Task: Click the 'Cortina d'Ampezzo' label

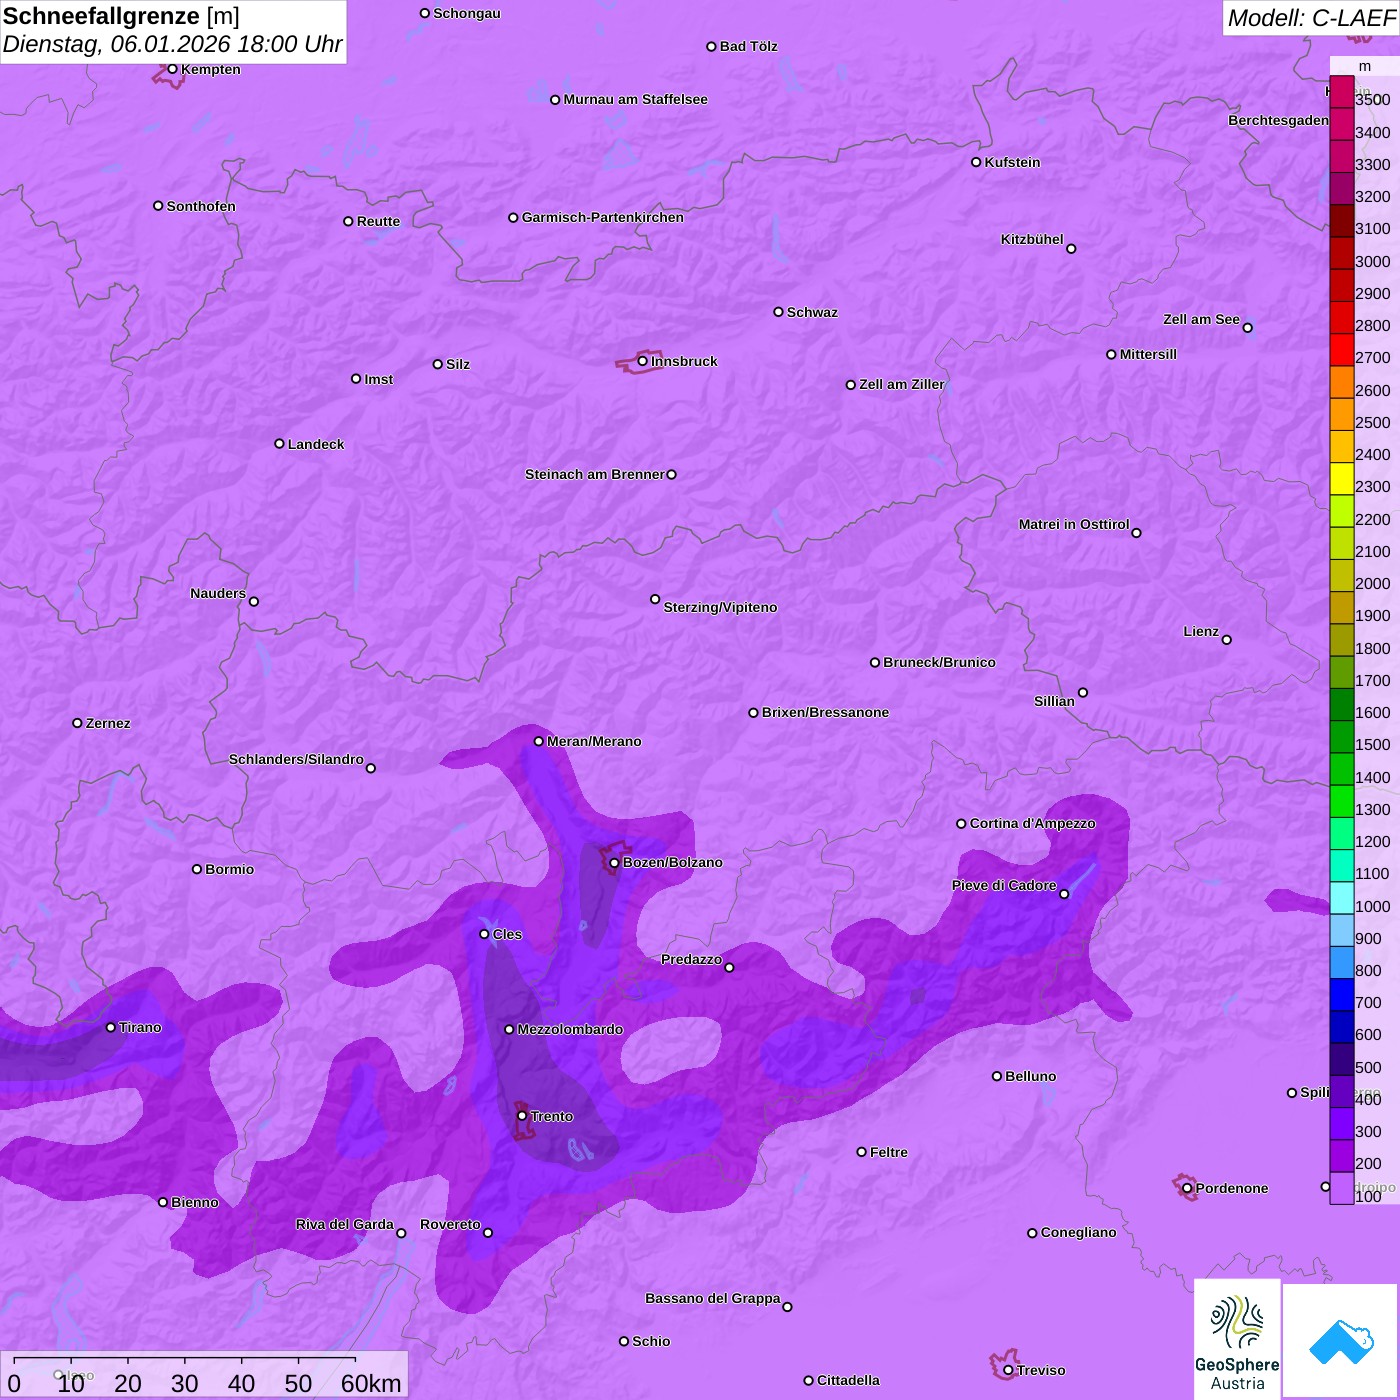Action: [x=1033, y=823]
